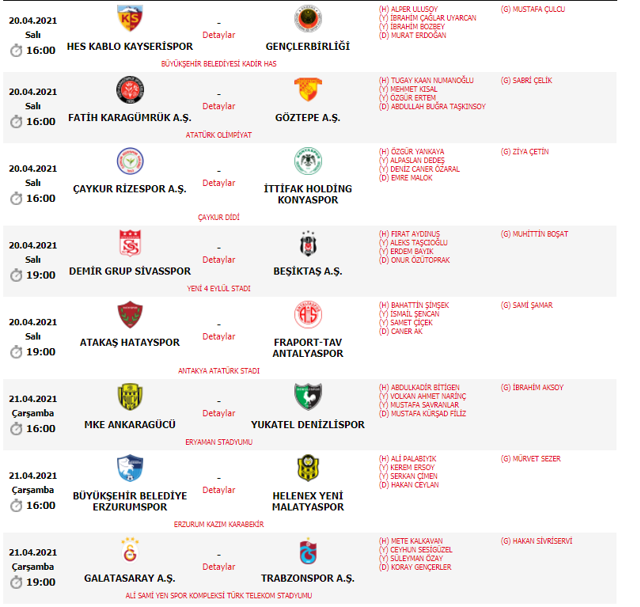Click the clock icon beside Atakaş Hatayspor match
This screenshot has height=607, width=640.
pyautogui.click(x=16, y=352)
